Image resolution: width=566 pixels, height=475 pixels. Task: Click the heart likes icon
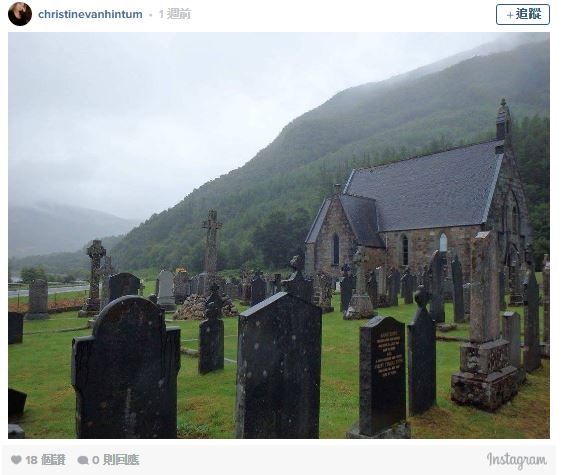pos(16,459)
